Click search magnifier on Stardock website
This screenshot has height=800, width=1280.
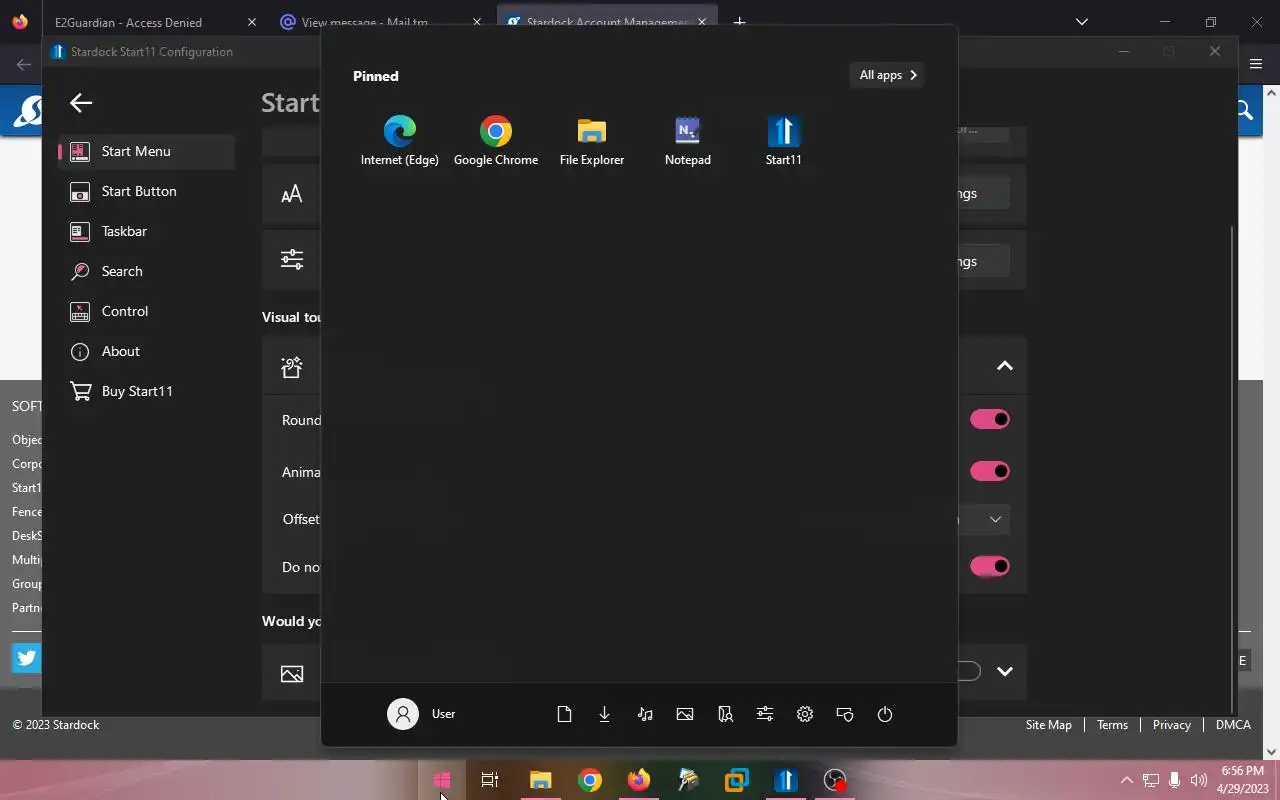pyautogui.click(x=1244, y=111)
